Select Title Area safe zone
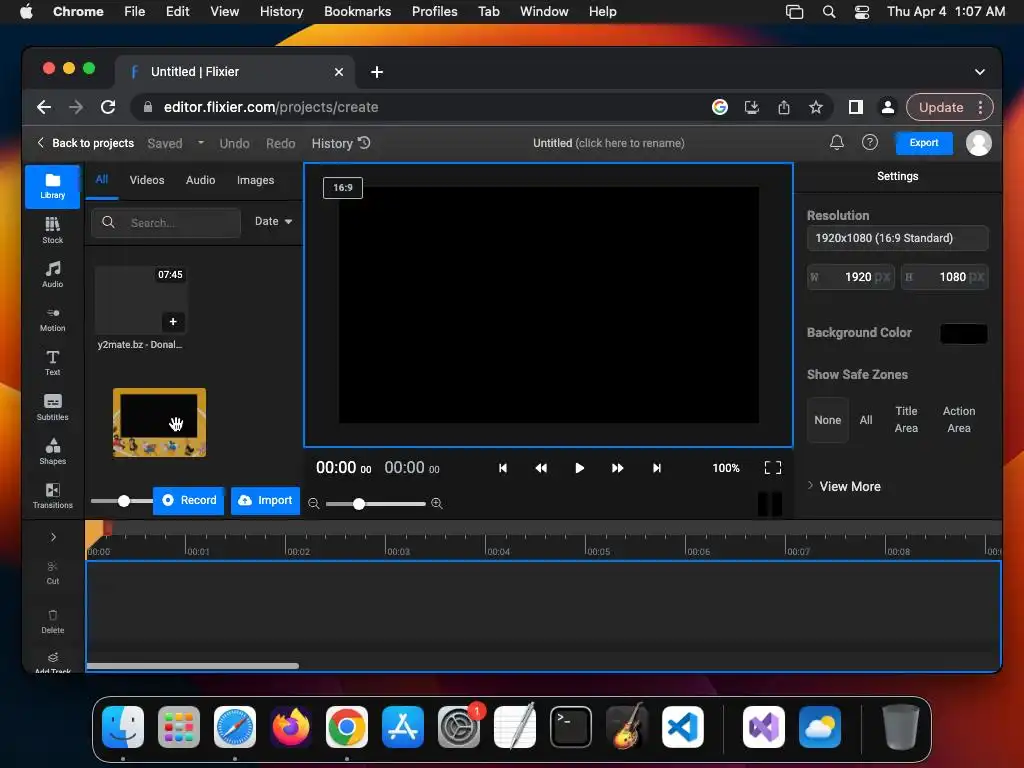 pyautogui.click(x=906, y=419)
